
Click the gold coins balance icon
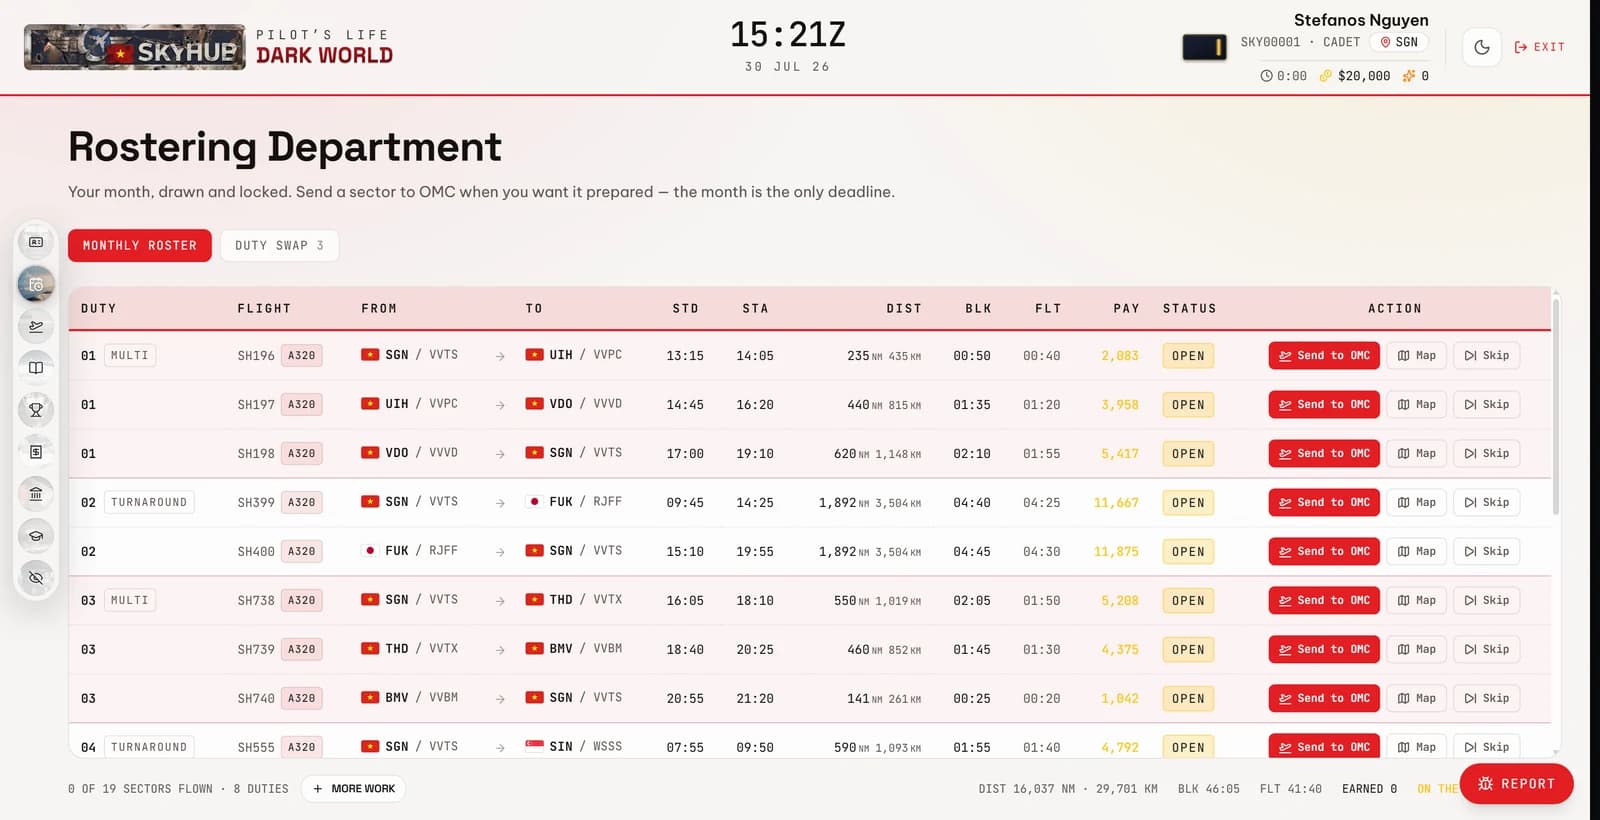tap(1326, 76)
